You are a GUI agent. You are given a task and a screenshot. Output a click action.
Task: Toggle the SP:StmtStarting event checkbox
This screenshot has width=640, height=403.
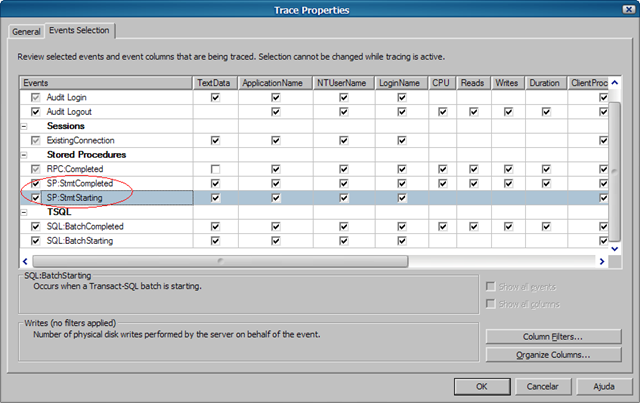37,198
